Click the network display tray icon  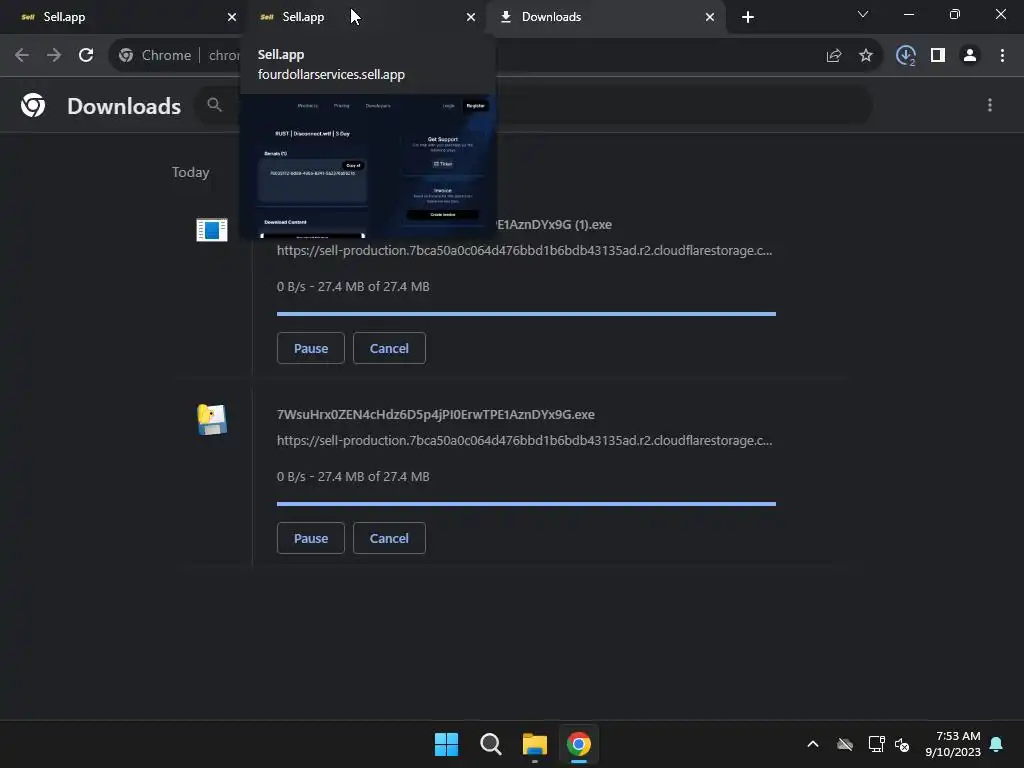[x=876, y=744]
